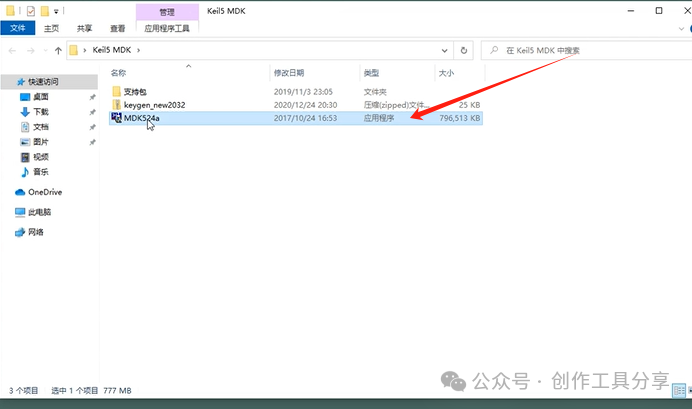
Task: Click the properties quick-access toolbar icon
Action: tap(30, 11)
